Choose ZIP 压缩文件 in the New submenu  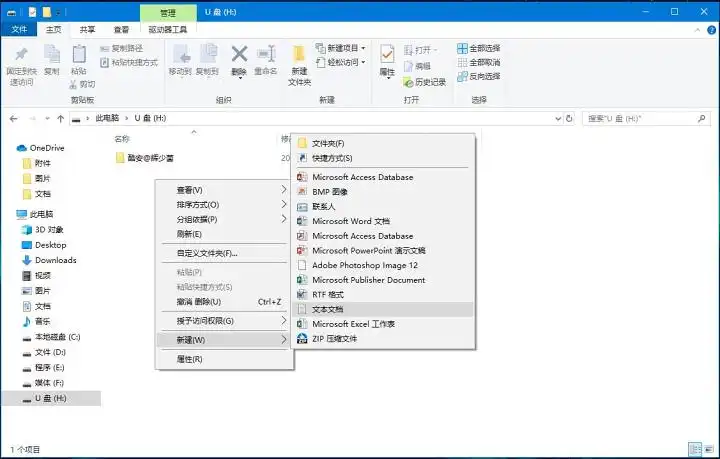pos(334,339)
